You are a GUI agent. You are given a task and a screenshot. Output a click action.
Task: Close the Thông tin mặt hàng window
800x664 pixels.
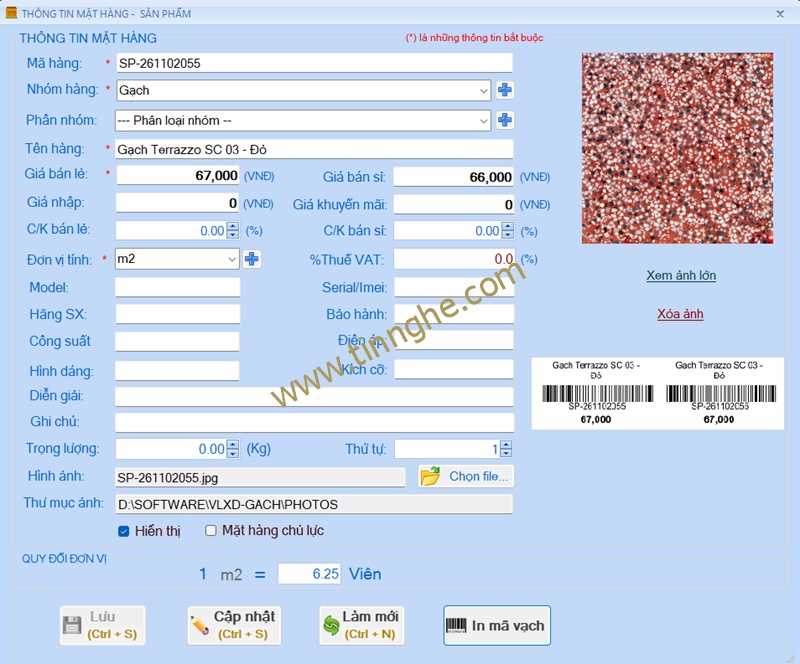point(780,14)
